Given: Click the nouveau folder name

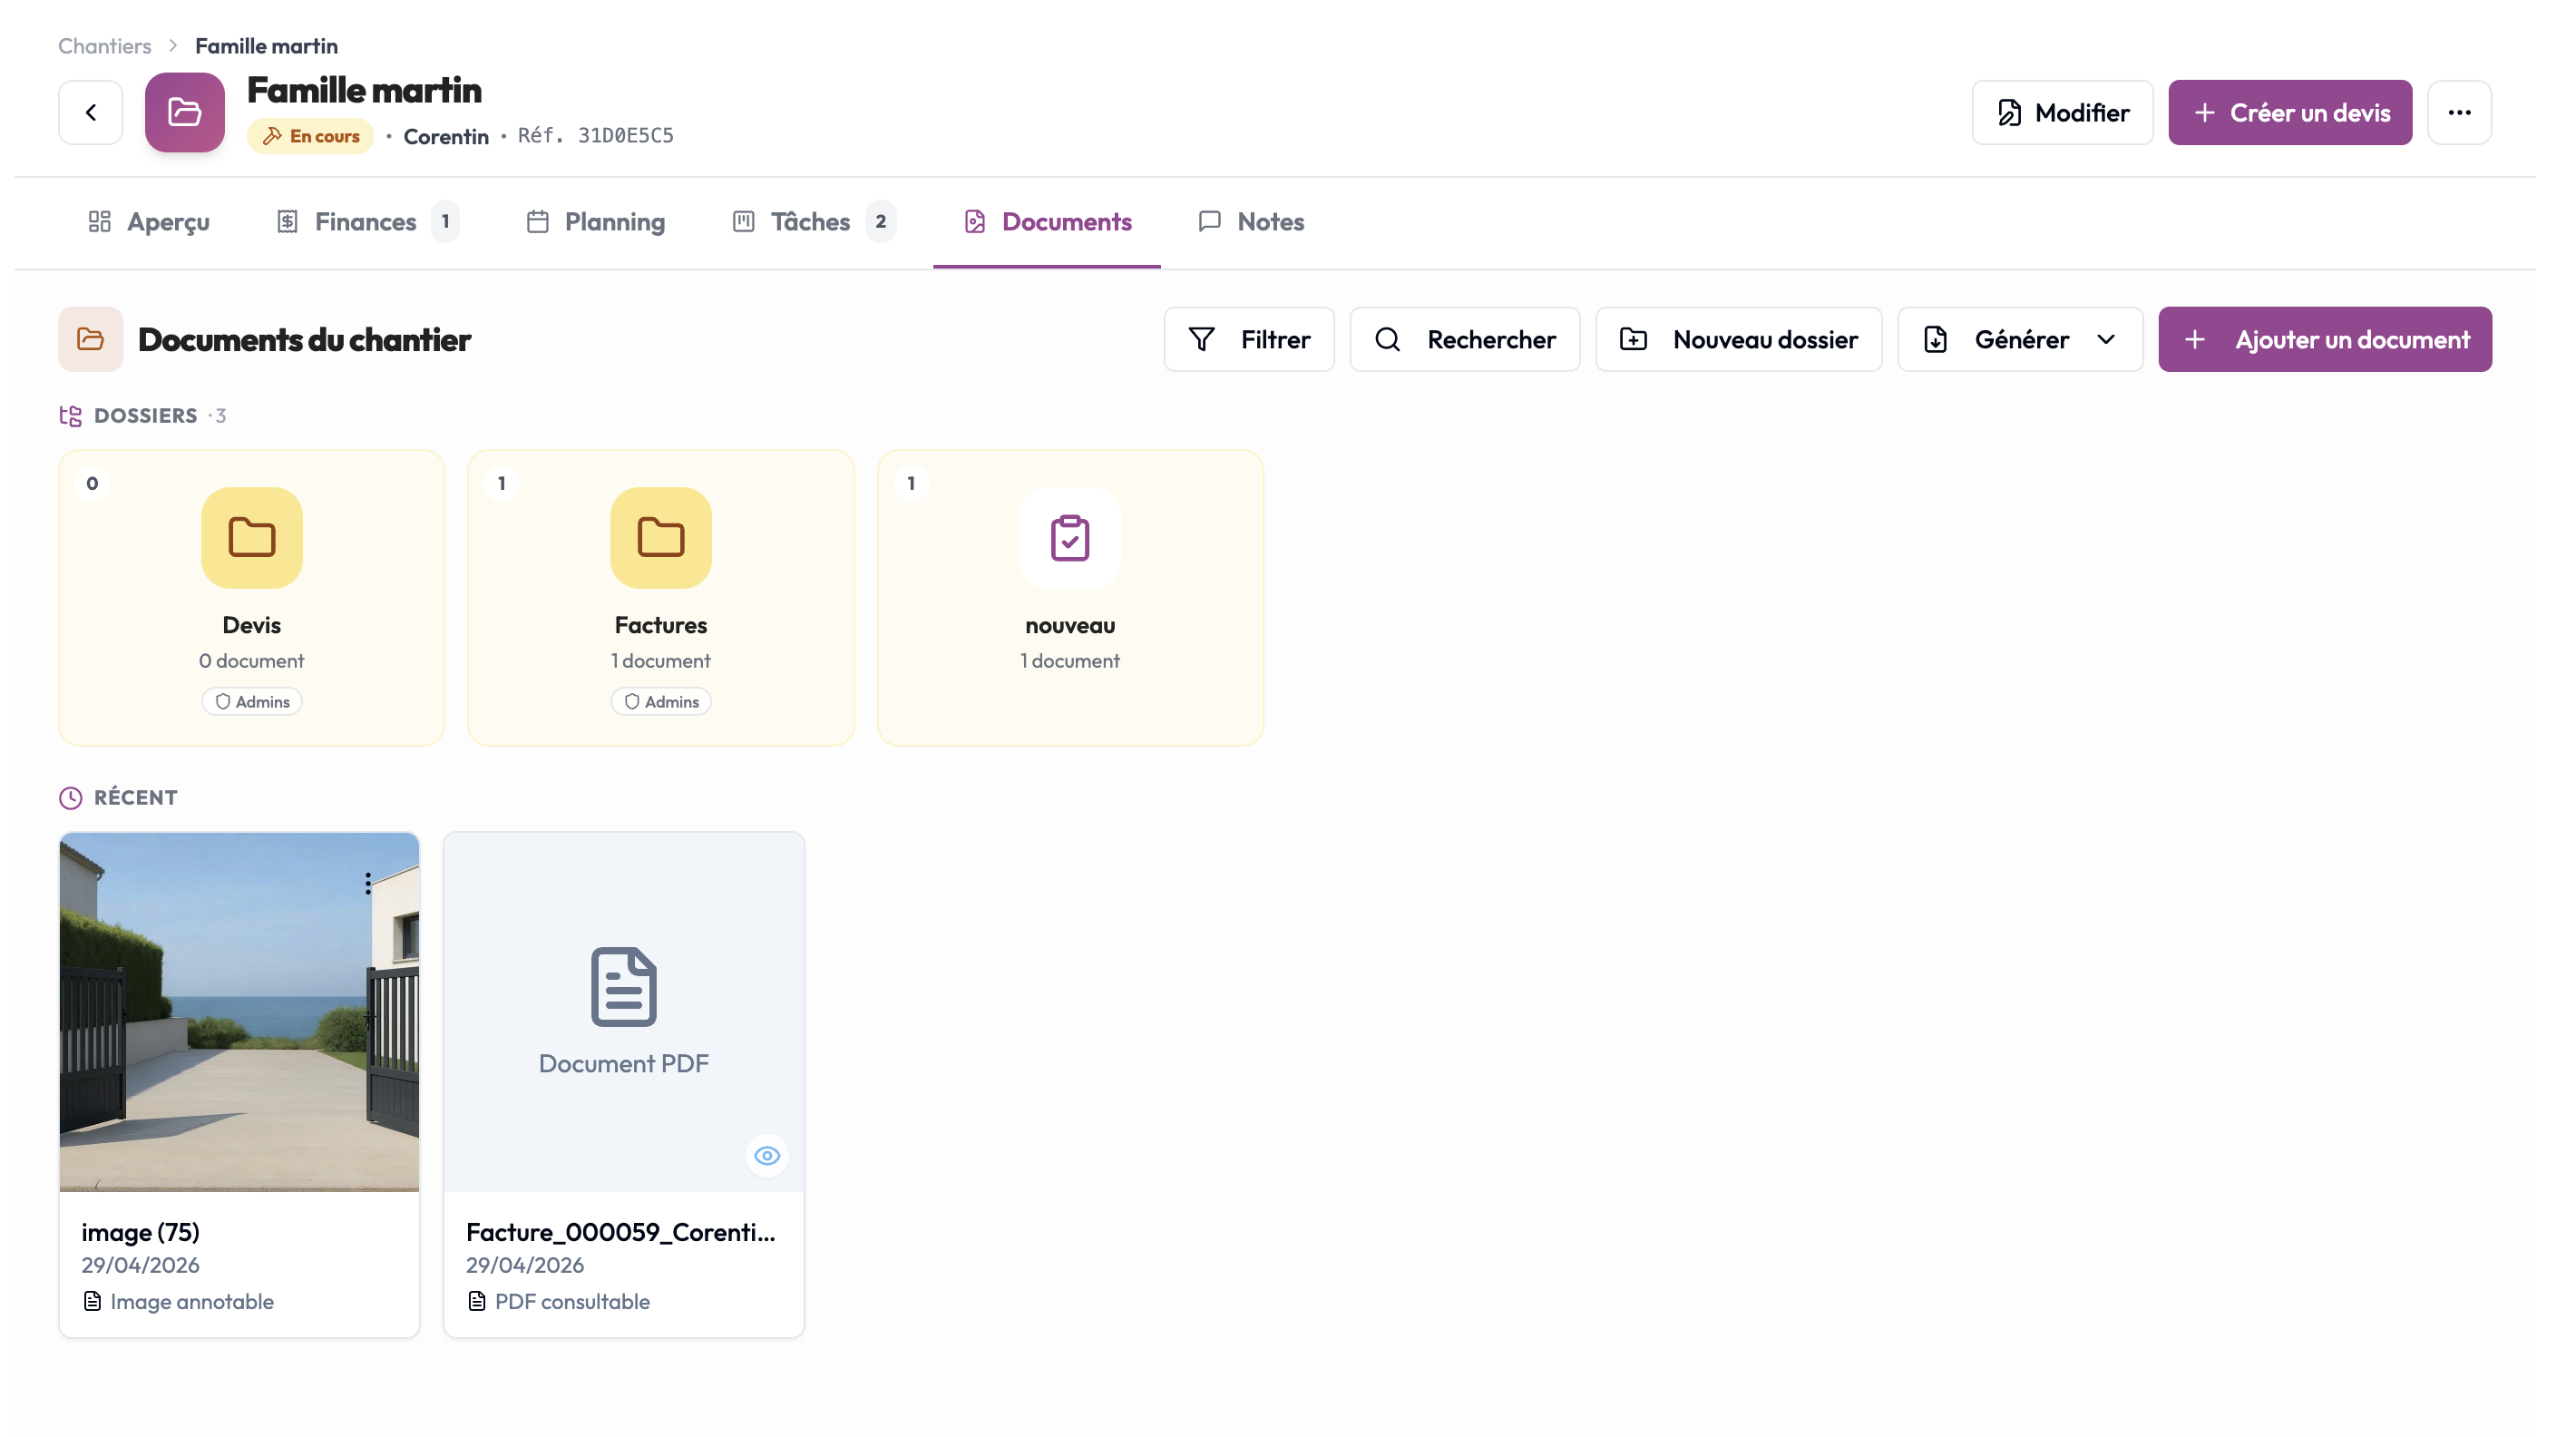Looking at the screenshot, I should coord(1070,626).
